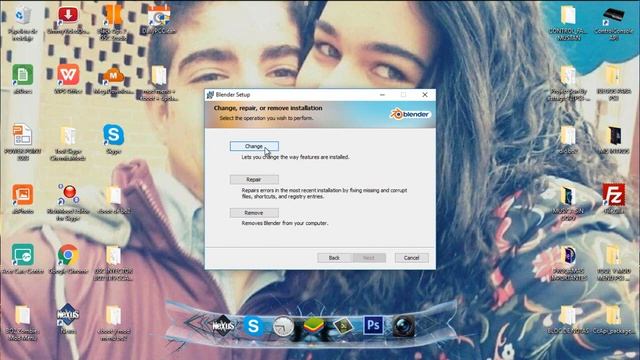Click the Remove button to uninstall Blender

(254, 213)
